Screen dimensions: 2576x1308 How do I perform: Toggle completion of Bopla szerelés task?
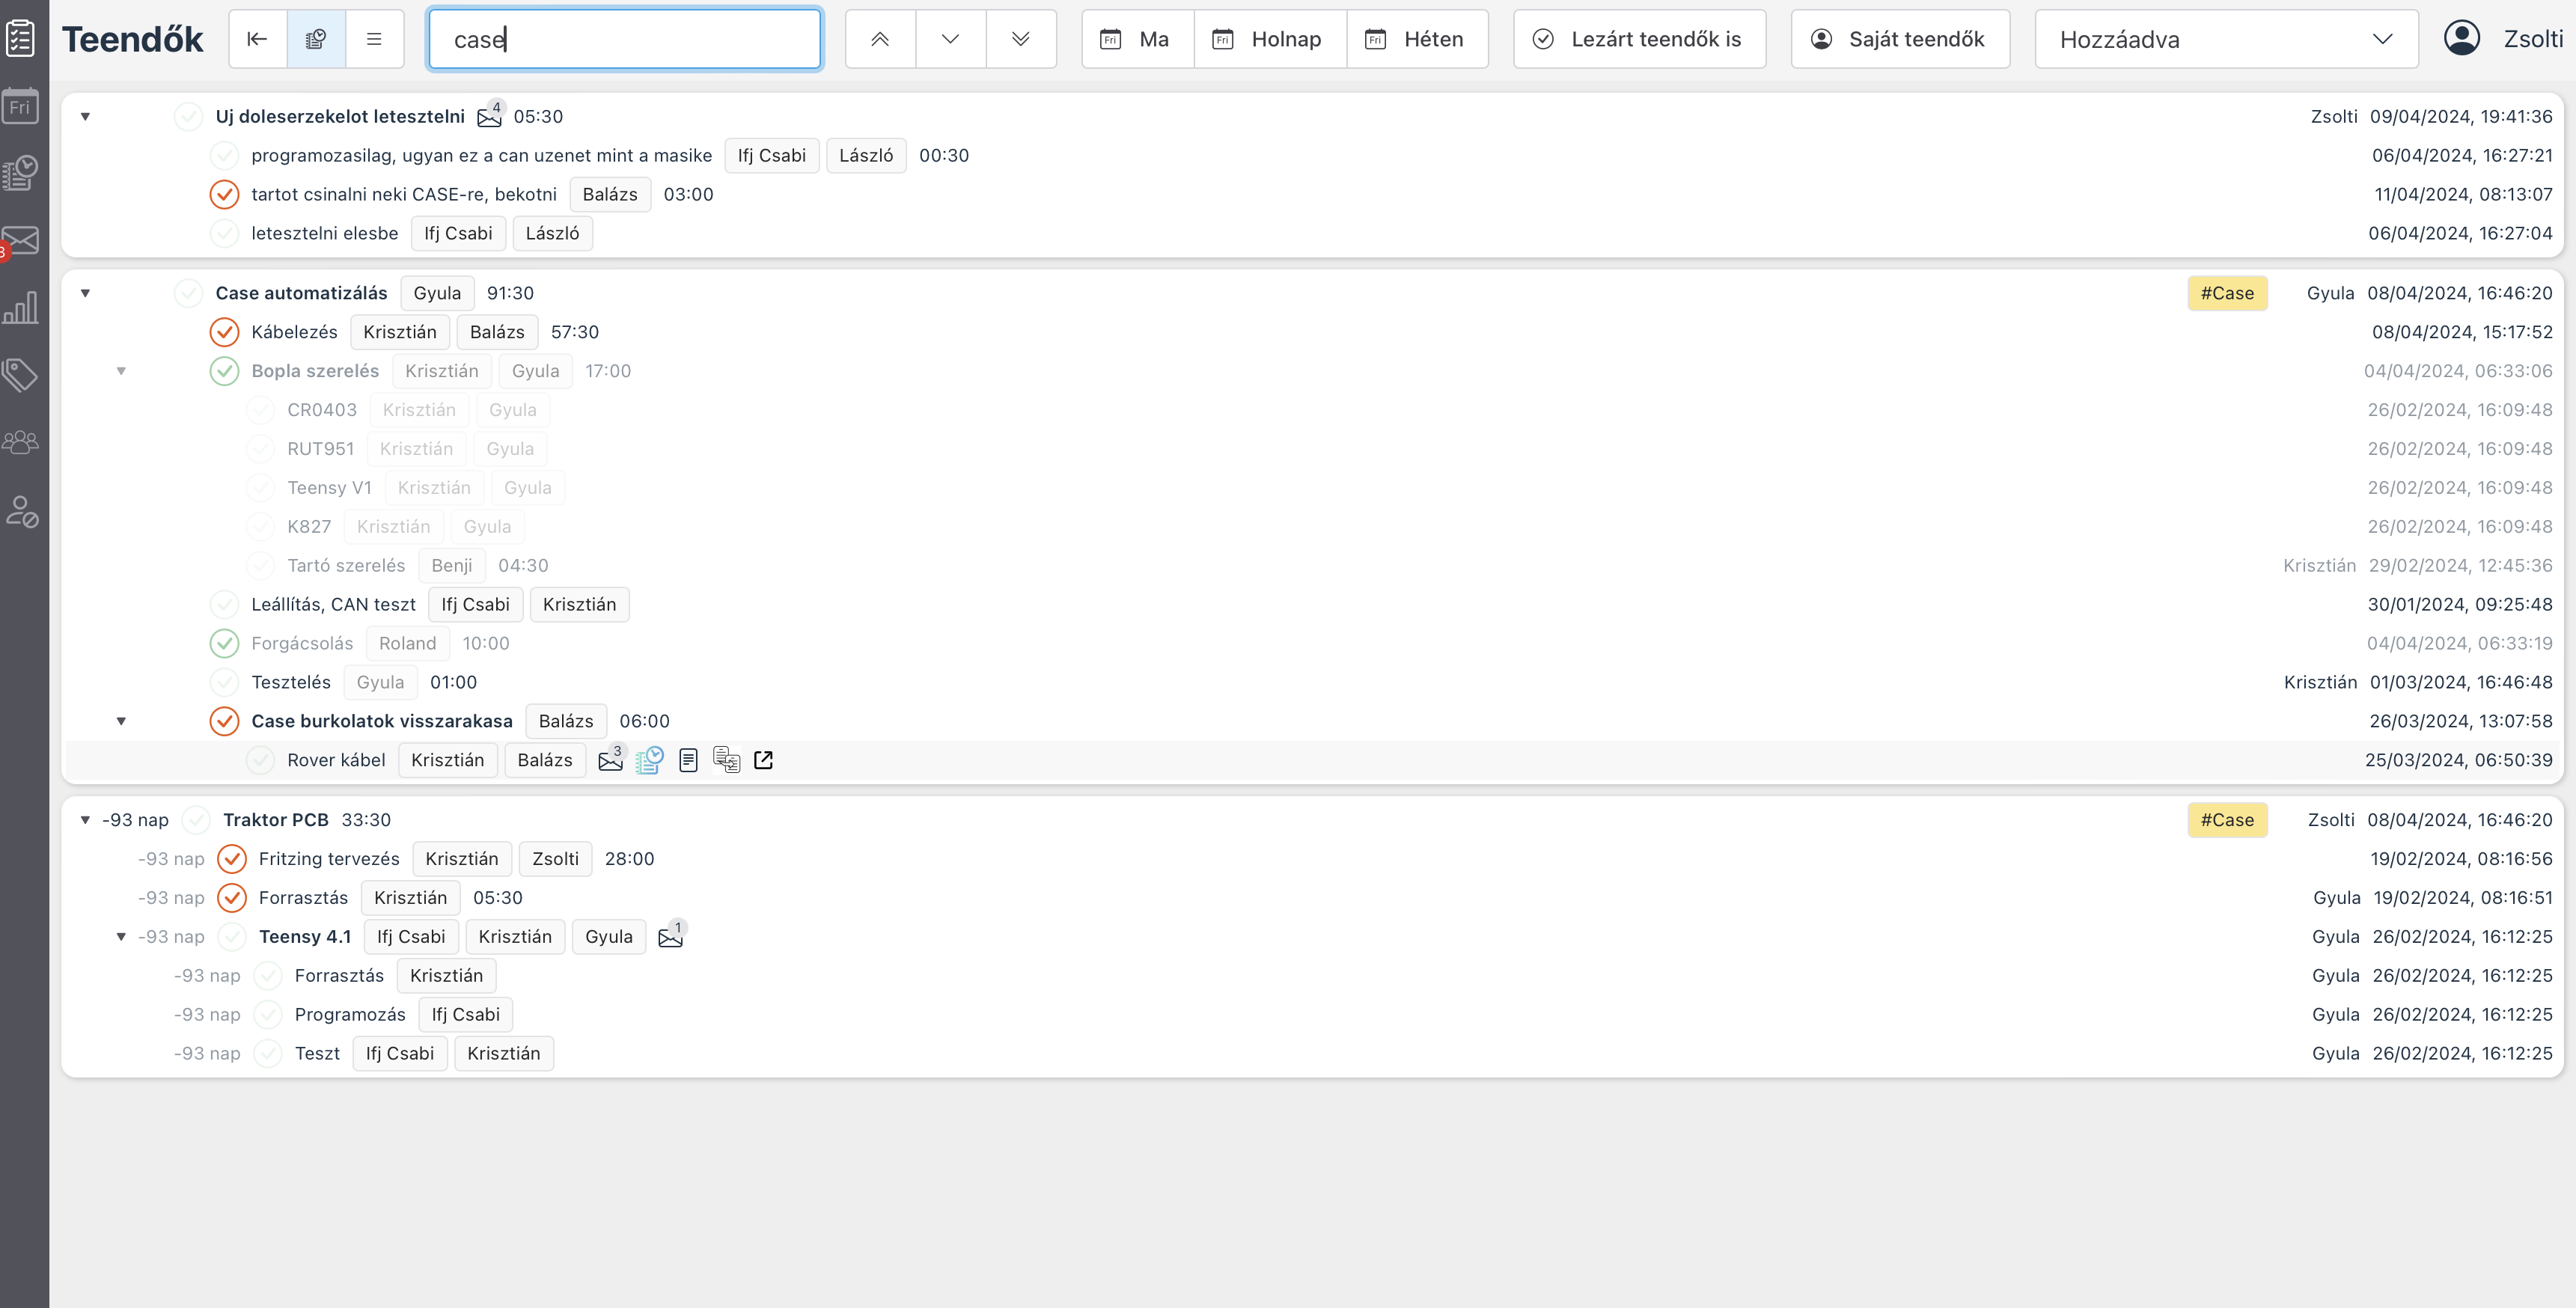point(224,371)
